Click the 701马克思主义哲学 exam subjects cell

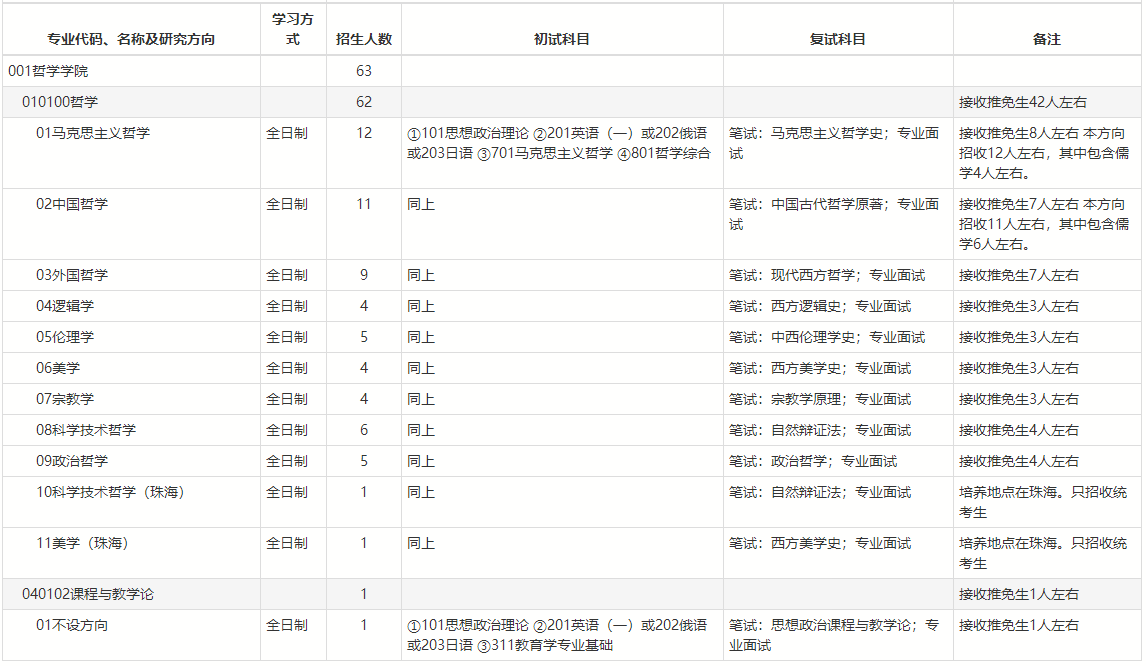point(559,143)
